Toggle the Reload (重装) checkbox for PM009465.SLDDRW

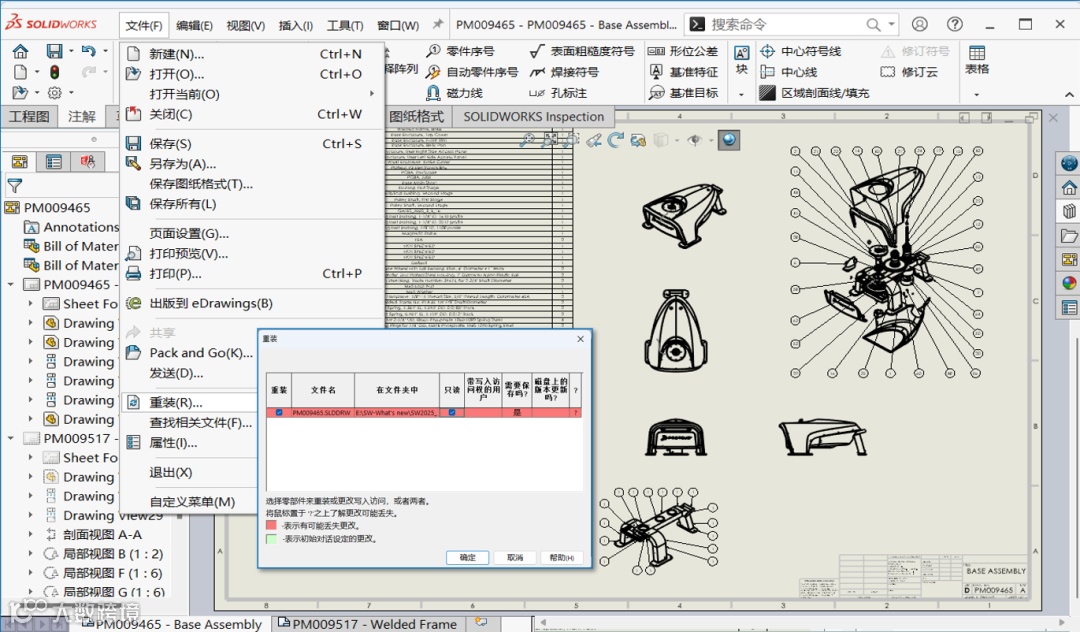(279, 412)
